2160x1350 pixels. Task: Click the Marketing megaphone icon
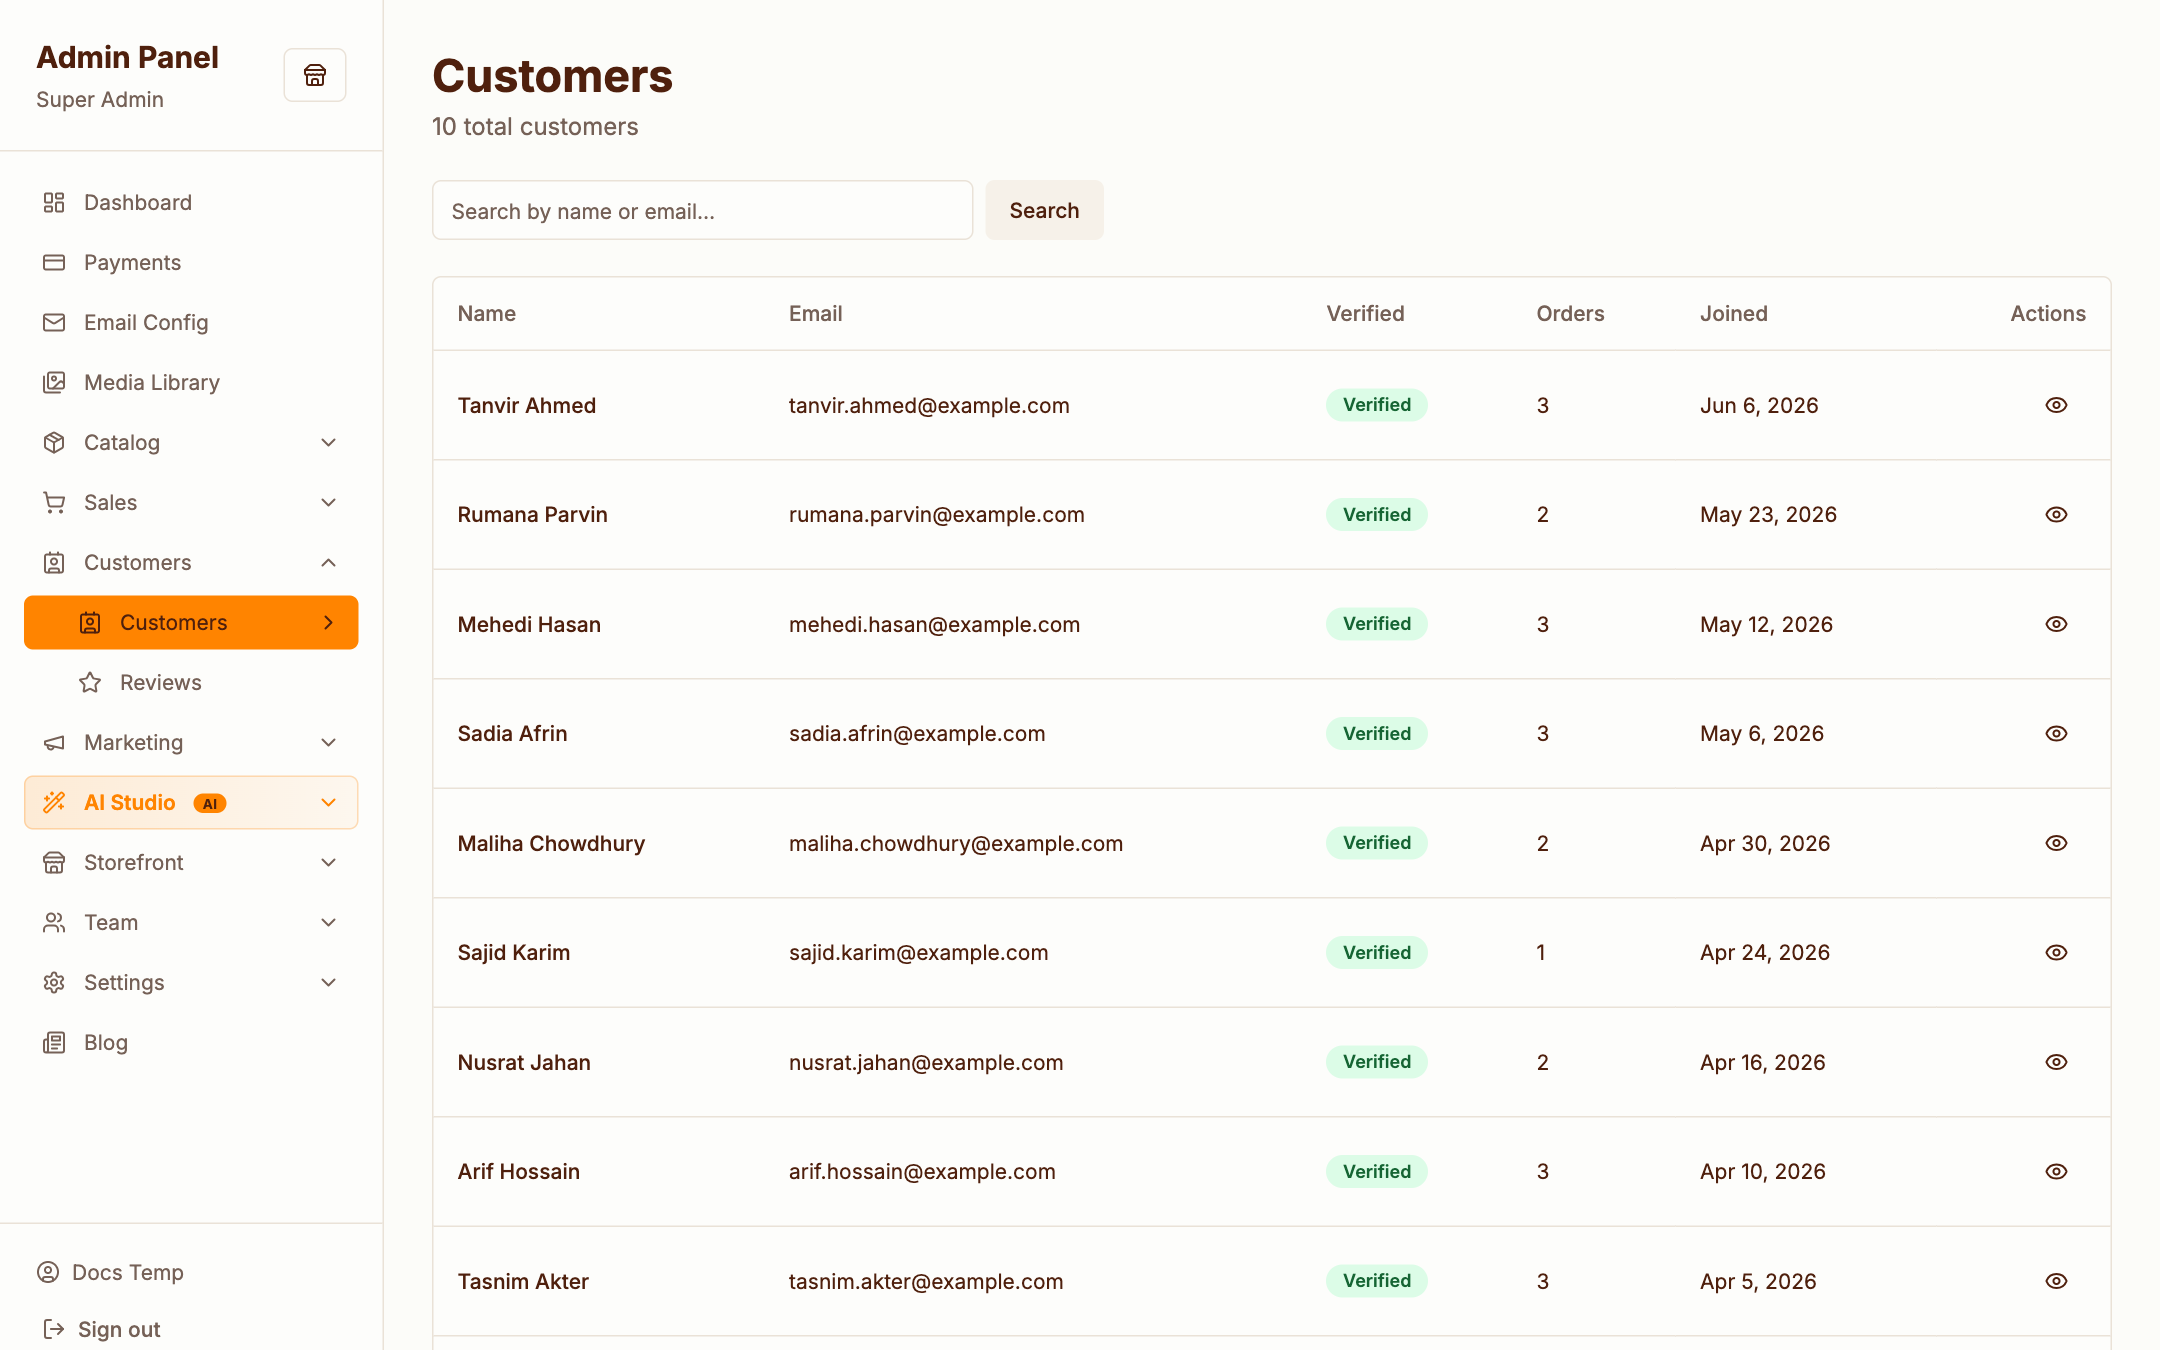pyautogui.click(x=54, y=743)
